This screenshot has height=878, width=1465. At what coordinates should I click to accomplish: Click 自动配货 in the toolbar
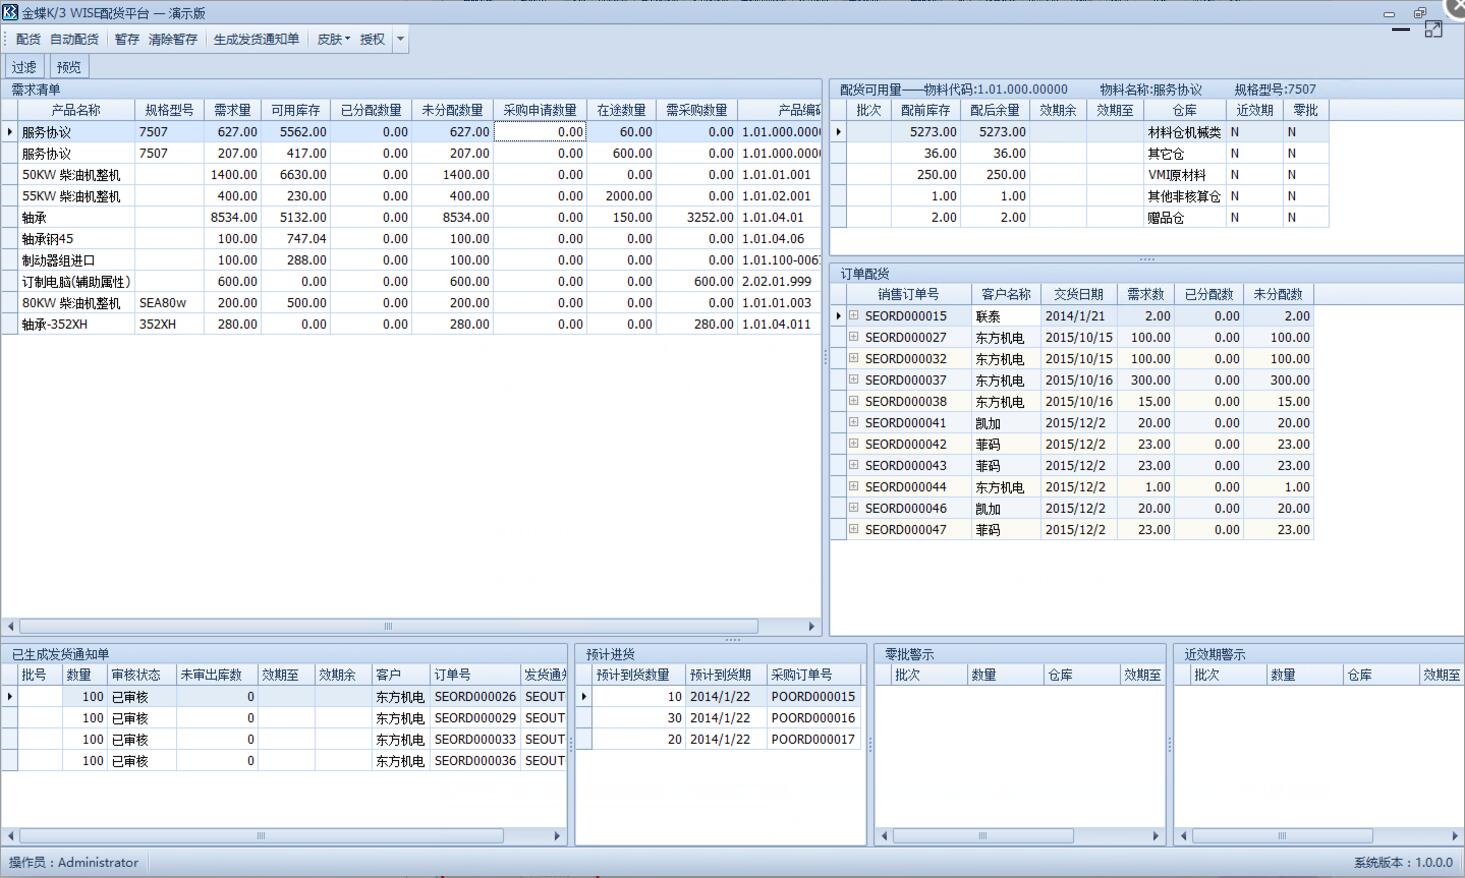point(74,39)
